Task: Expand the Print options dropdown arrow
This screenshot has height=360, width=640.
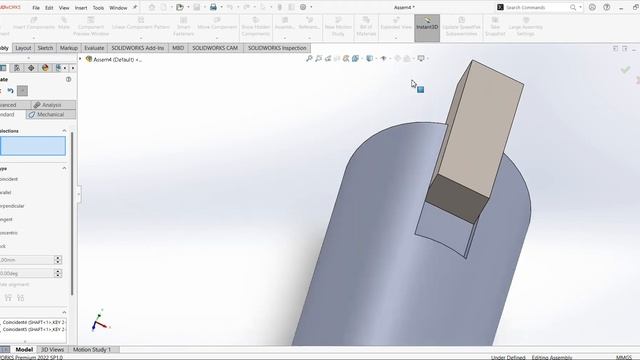Action: 221,7
